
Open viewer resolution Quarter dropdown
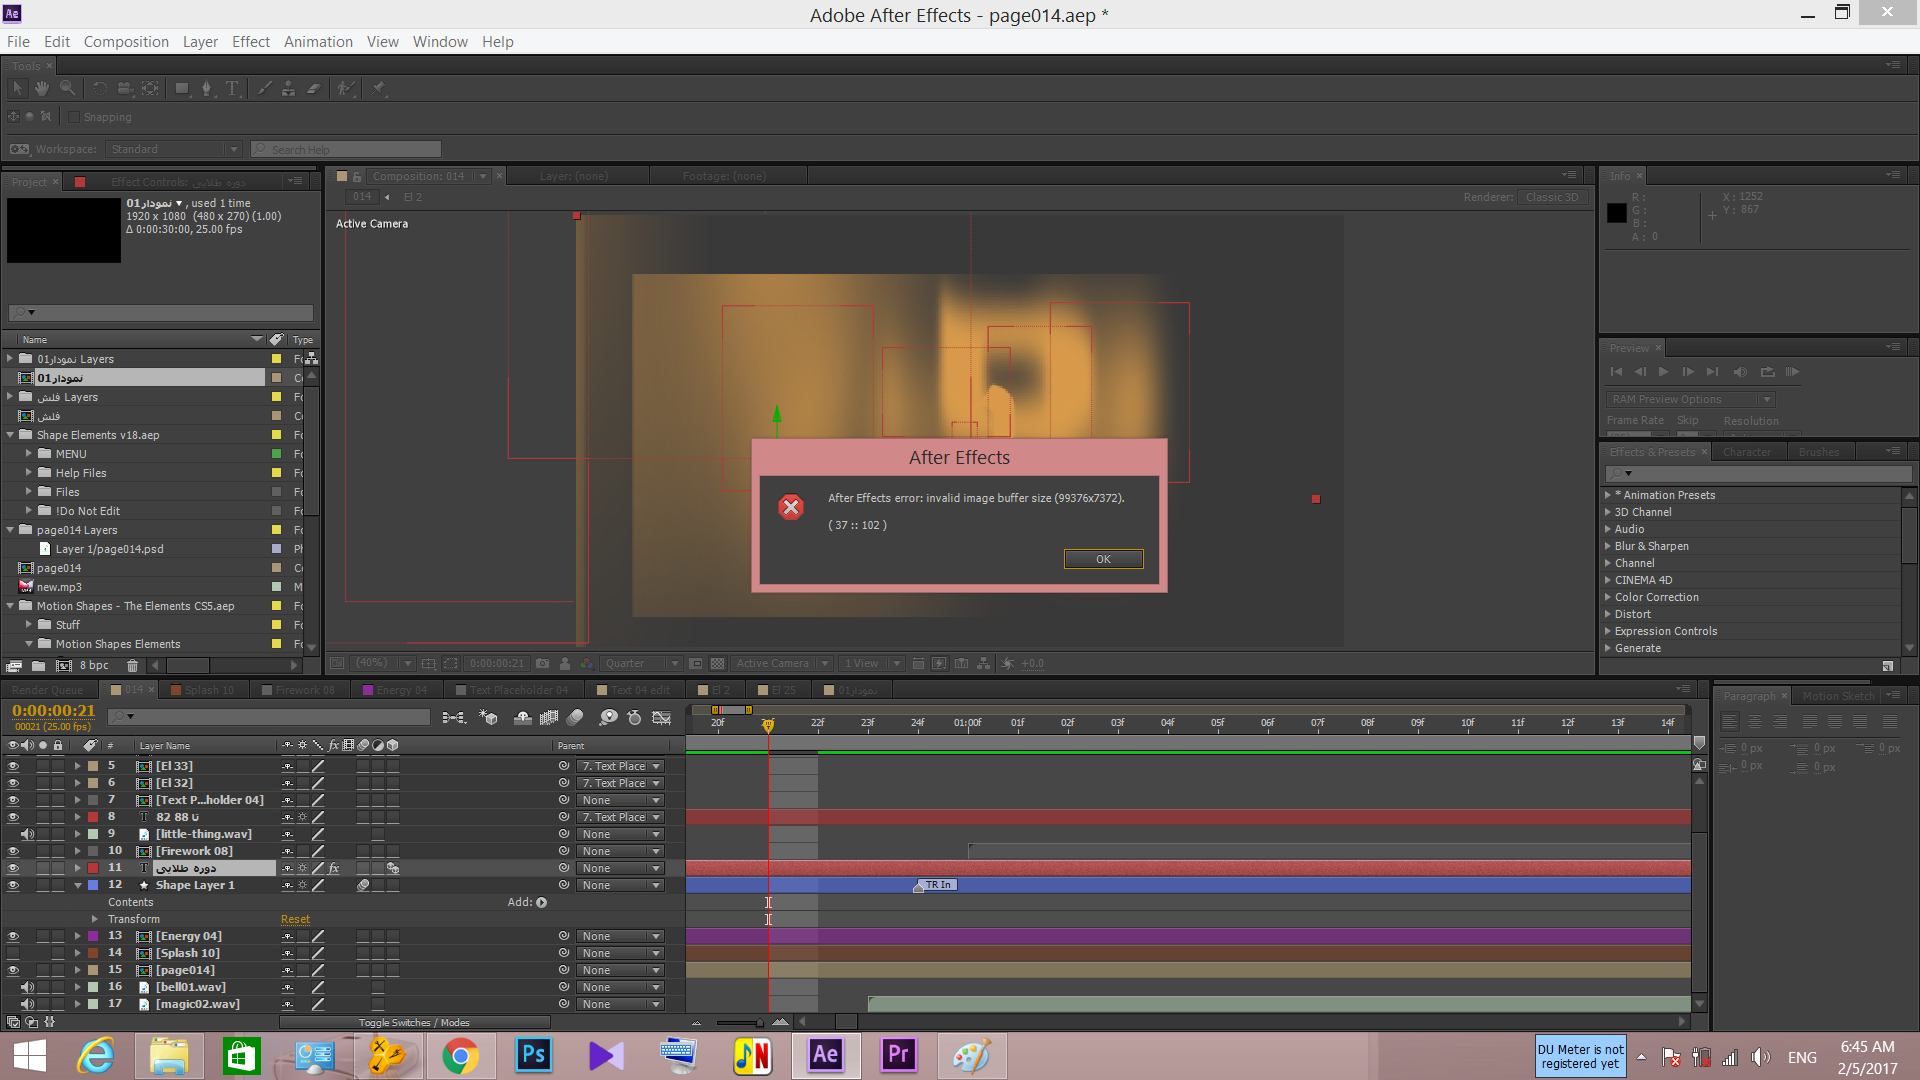coord(641,663)
